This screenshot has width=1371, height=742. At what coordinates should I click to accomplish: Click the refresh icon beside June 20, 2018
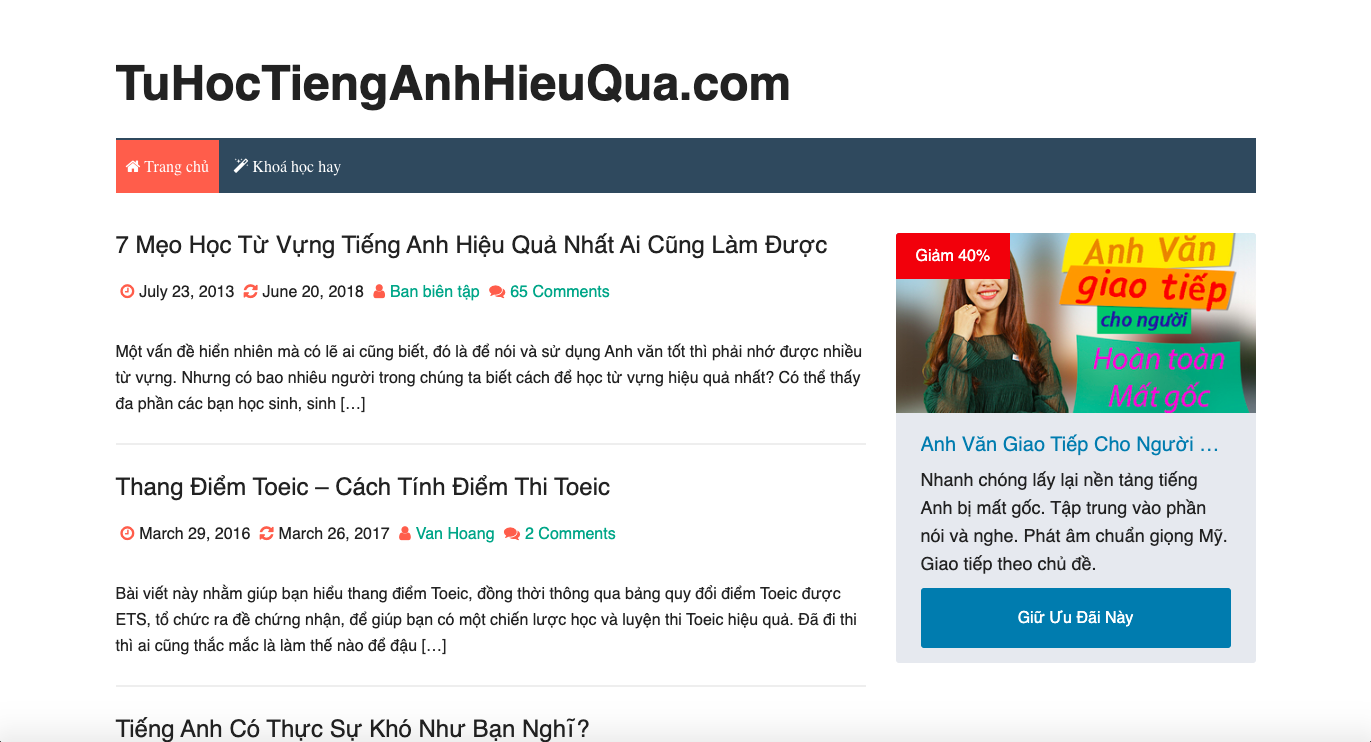[x=251, y=292]
